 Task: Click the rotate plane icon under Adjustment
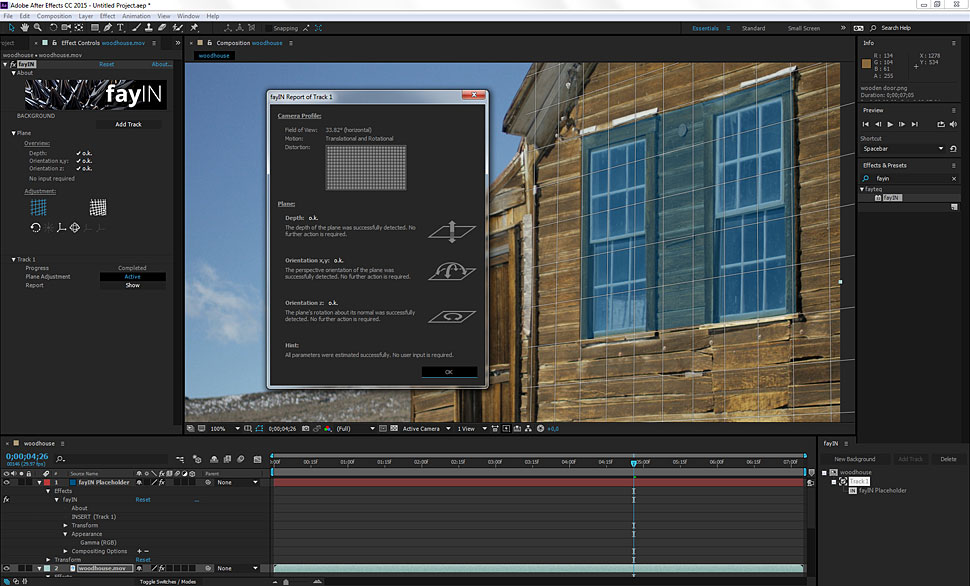coord(35,228)
